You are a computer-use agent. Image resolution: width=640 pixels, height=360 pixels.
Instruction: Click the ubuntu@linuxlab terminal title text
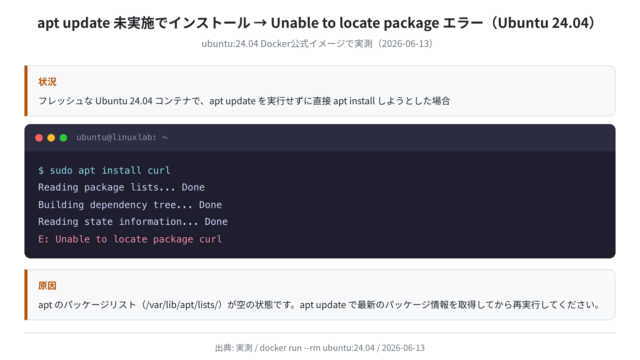pos(122,138)
